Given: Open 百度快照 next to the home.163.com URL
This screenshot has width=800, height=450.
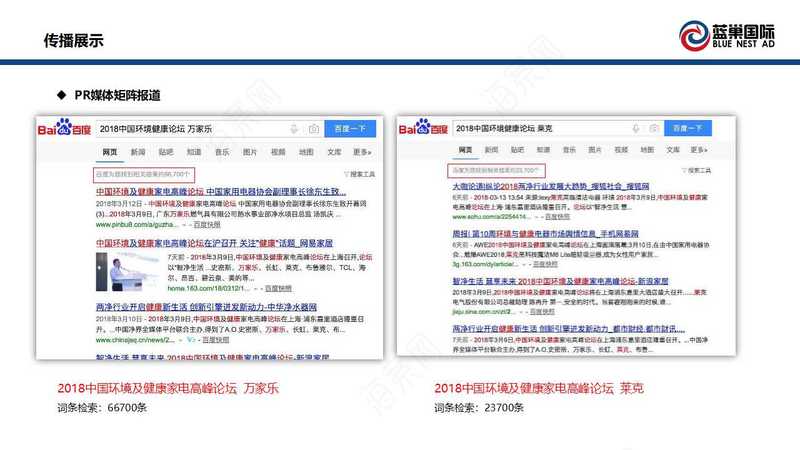Looking at the screenshot, I should (x=278, y=288).
